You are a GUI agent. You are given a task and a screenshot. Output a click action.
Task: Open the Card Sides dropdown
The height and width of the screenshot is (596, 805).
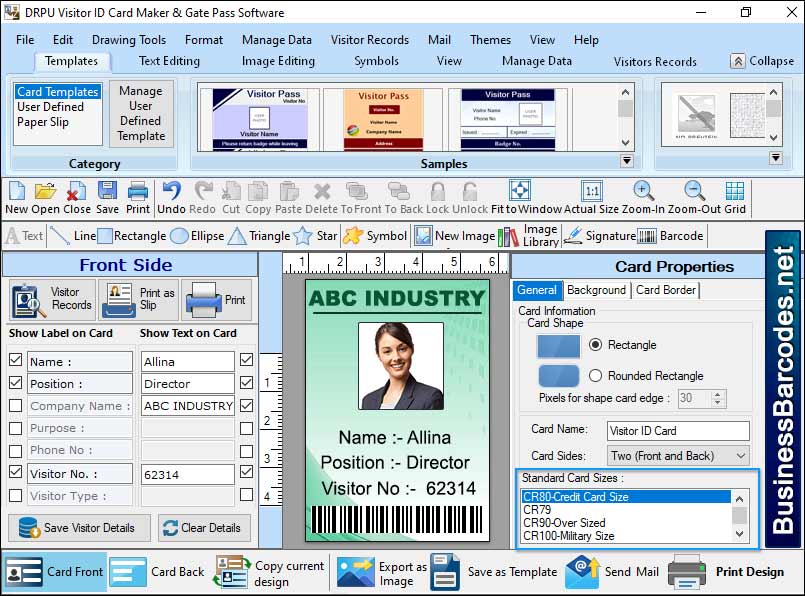click(739, 456)
